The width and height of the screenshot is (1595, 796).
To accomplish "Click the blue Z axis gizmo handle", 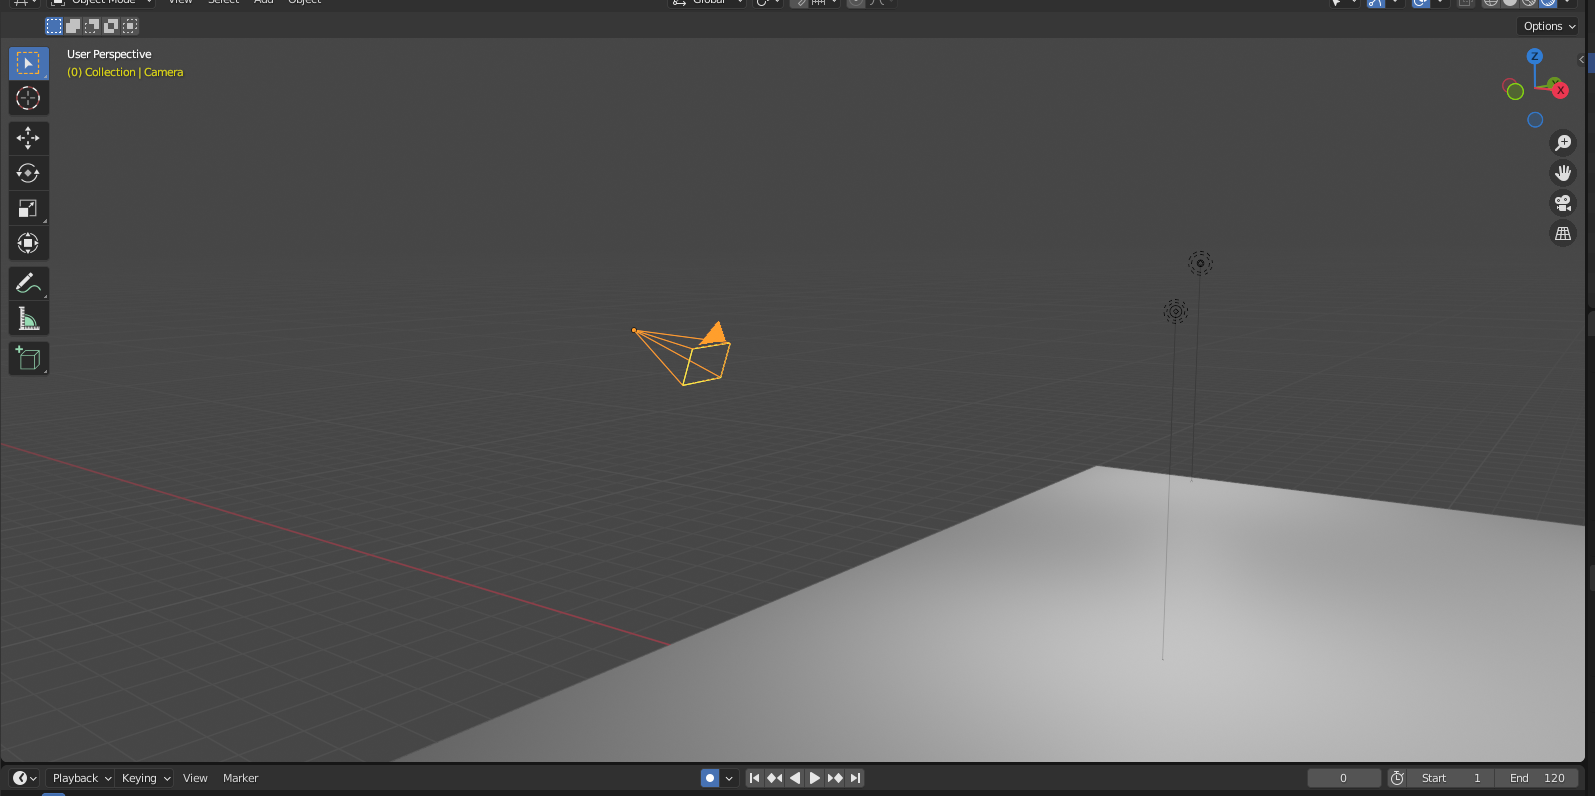I will click(x=1535, y=56).
